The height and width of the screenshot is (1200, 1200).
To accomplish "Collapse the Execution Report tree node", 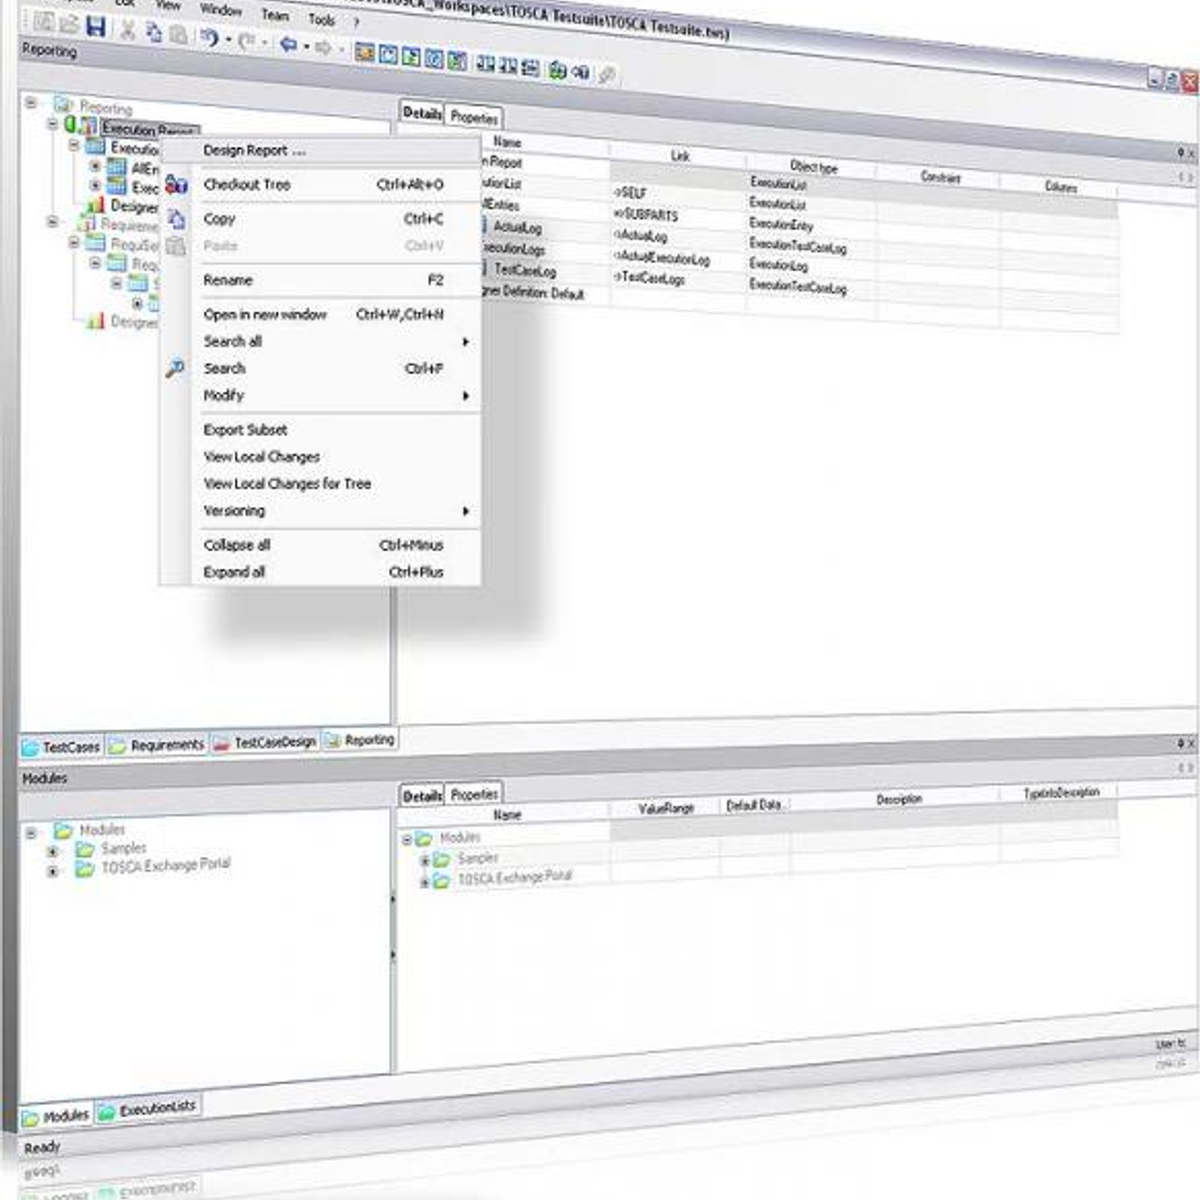I will (53, 123).
